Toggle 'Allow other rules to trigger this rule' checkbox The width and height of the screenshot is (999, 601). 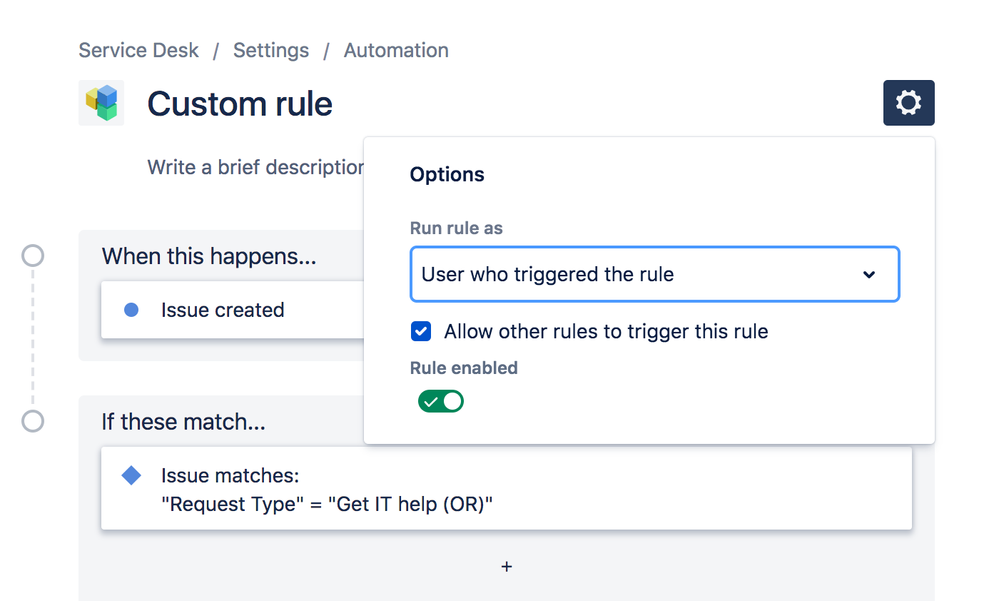pyautogui.click(x=421, y=331)
